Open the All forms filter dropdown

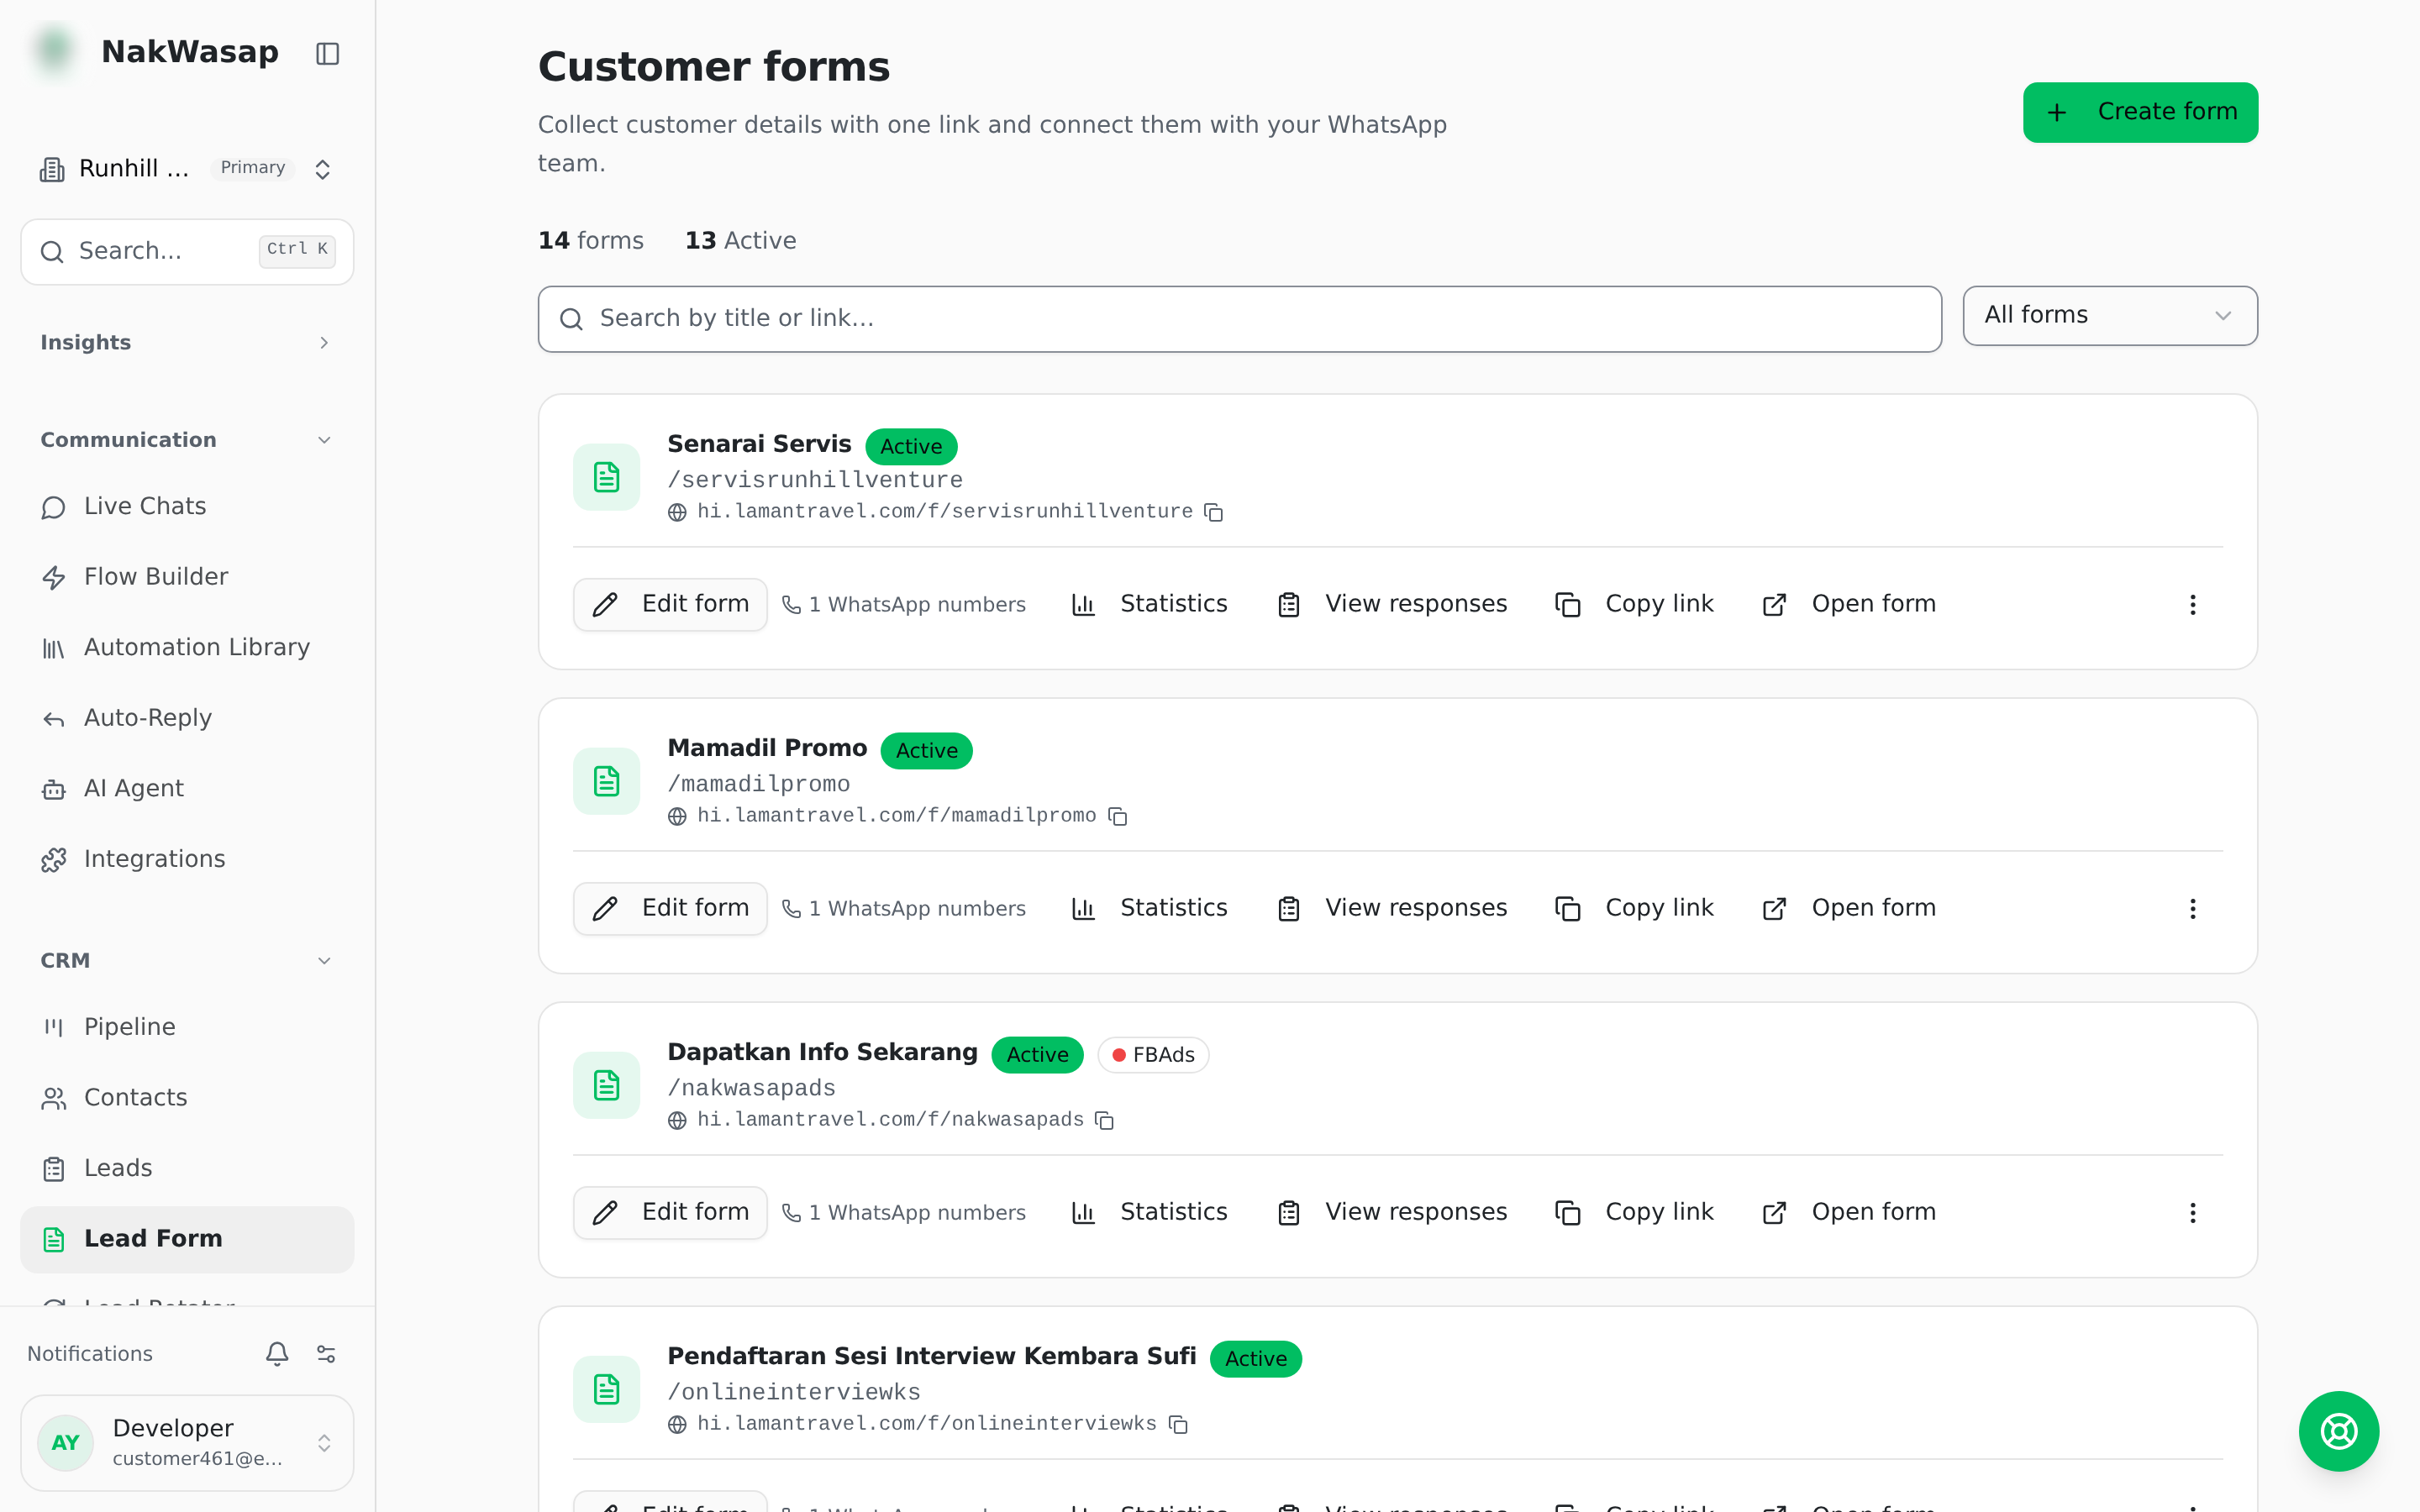point(2110,316)
